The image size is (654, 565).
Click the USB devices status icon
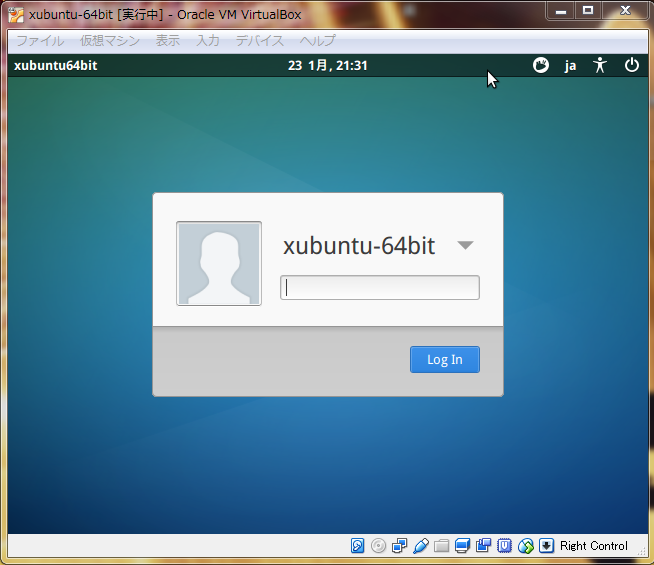(420, 545)
